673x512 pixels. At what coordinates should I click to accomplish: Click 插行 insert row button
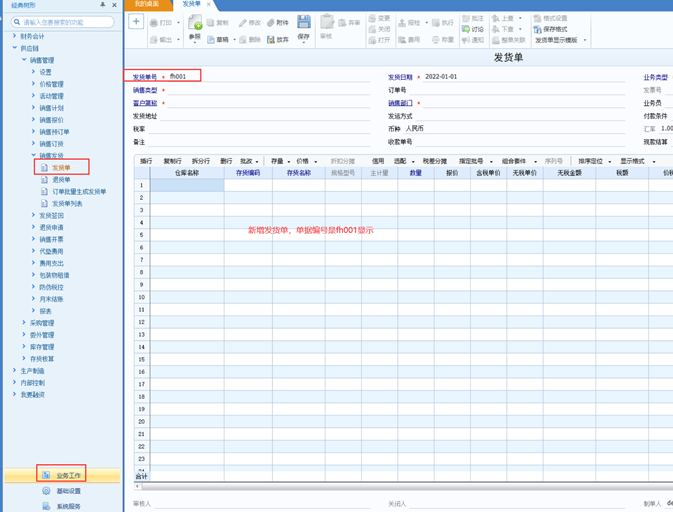tap(146, 161)
